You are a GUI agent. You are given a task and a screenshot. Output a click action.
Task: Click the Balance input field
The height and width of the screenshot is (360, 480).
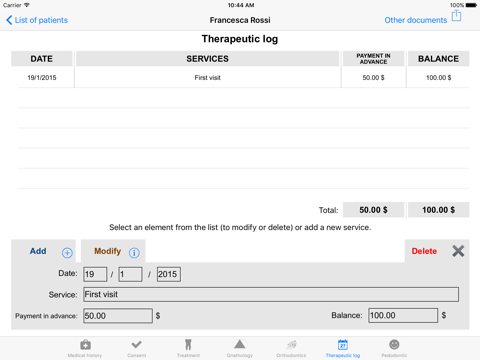[403, 315]
